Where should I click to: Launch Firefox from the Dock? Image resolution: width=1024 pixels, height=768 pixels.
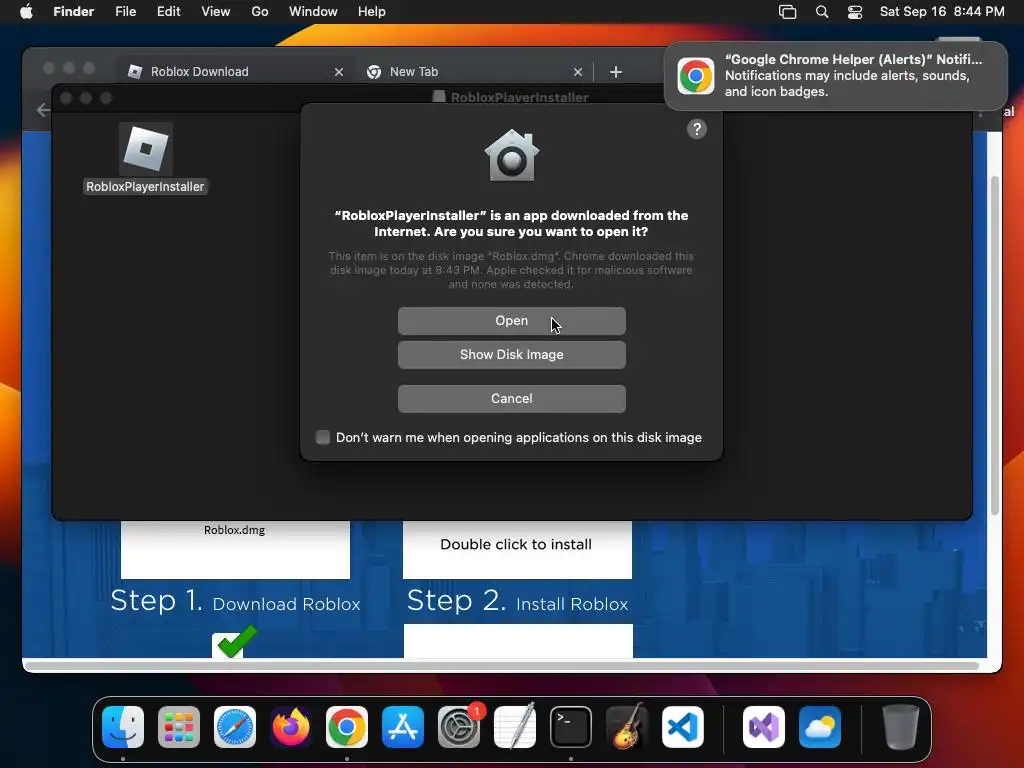tap(291, 727)
